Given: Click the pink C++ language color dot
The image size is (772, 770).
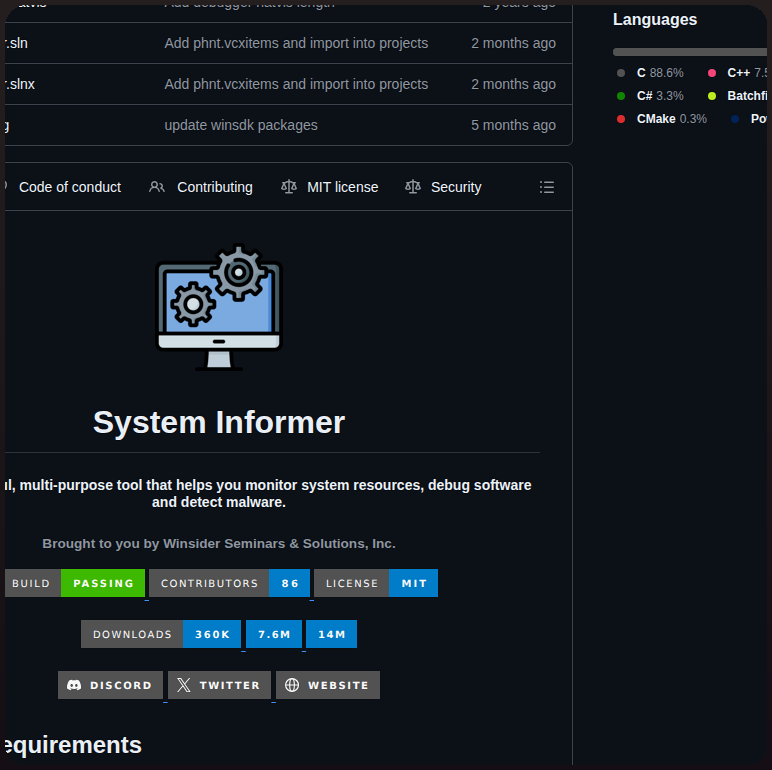Looking at the screenshot, I should pos(712,73).
